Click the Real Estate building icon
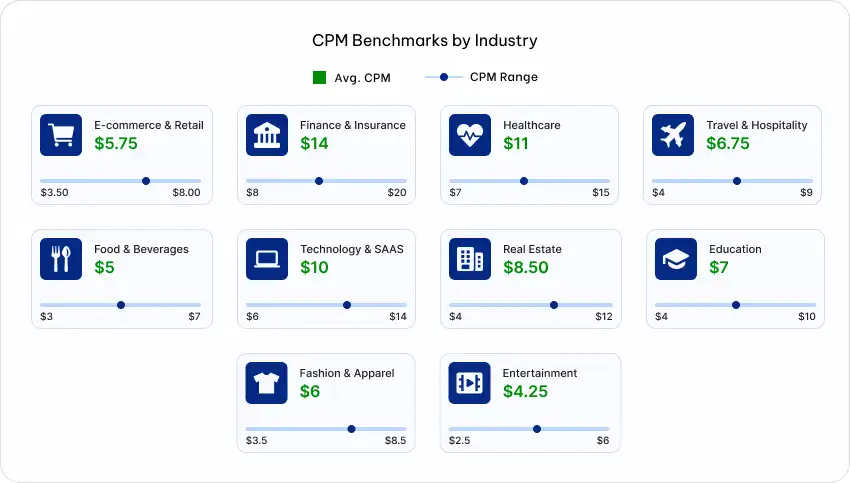This screenshot has height=483, width=850. coord(470,259)
